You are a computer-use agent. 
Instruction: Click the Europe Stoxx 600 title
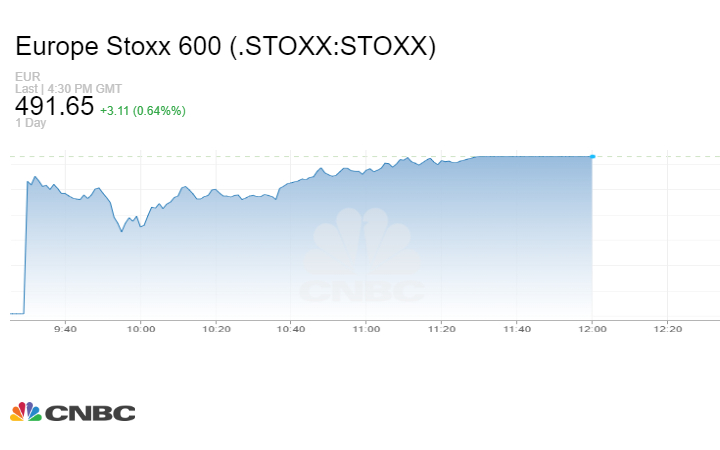click(225, 47)
